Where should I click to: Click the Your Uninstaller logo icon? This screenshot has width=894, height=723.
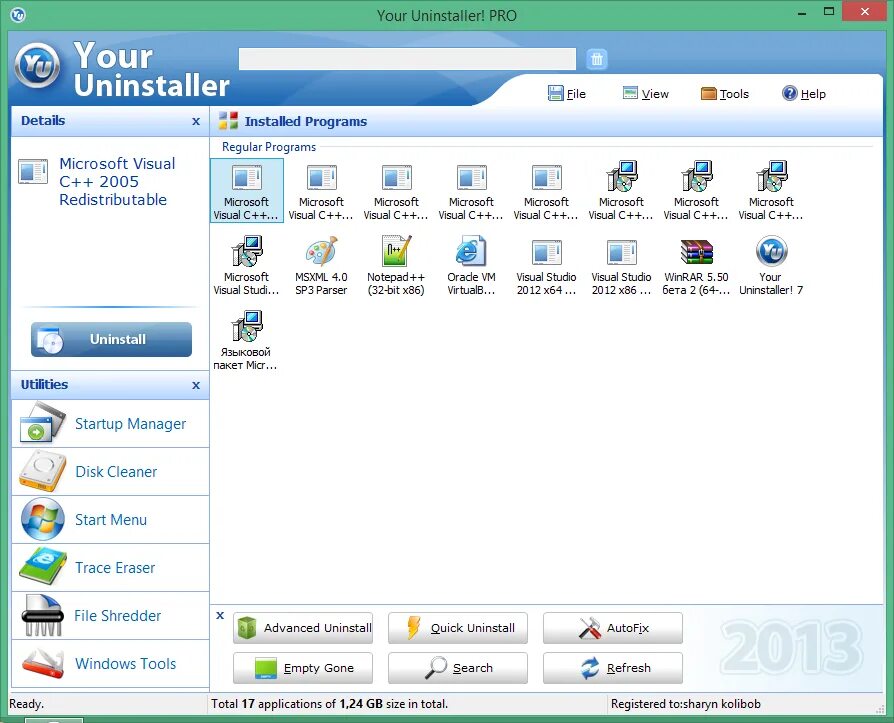click(38, 66)
